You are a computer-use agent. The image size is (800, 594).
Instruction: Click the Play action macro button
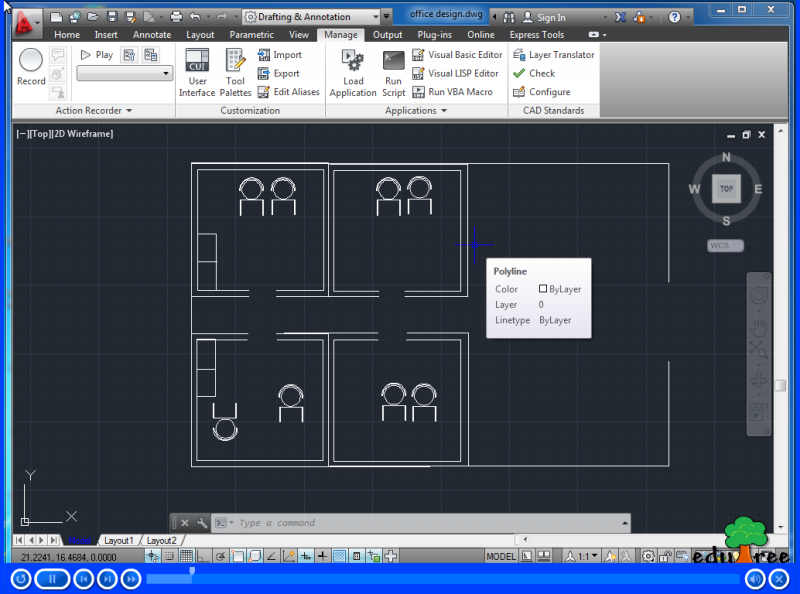pyautogui.click(x=97, y=55)
